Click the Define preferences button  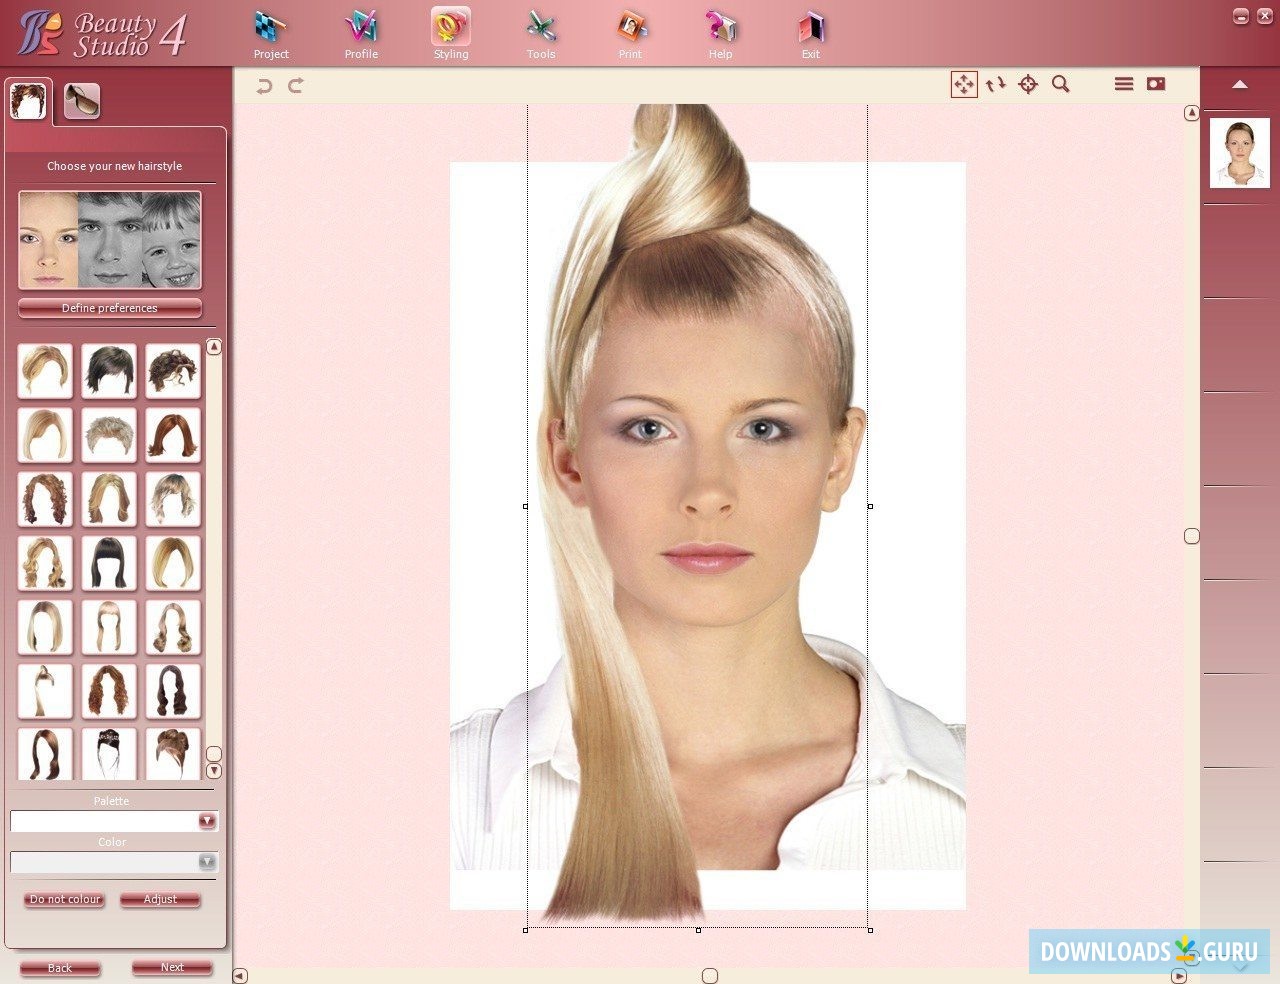coord(110,308)
